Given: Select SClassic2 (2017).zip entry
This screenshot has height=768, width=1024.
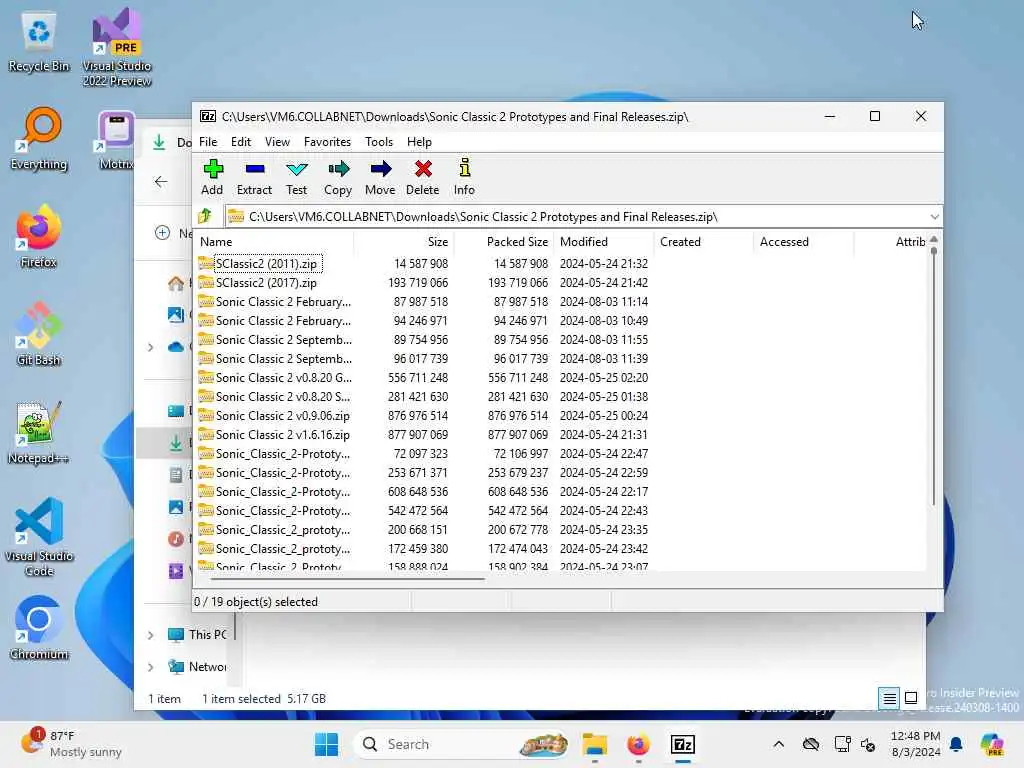Looking at the screenshot, I should pyautogui.click(x=266, y=283).
